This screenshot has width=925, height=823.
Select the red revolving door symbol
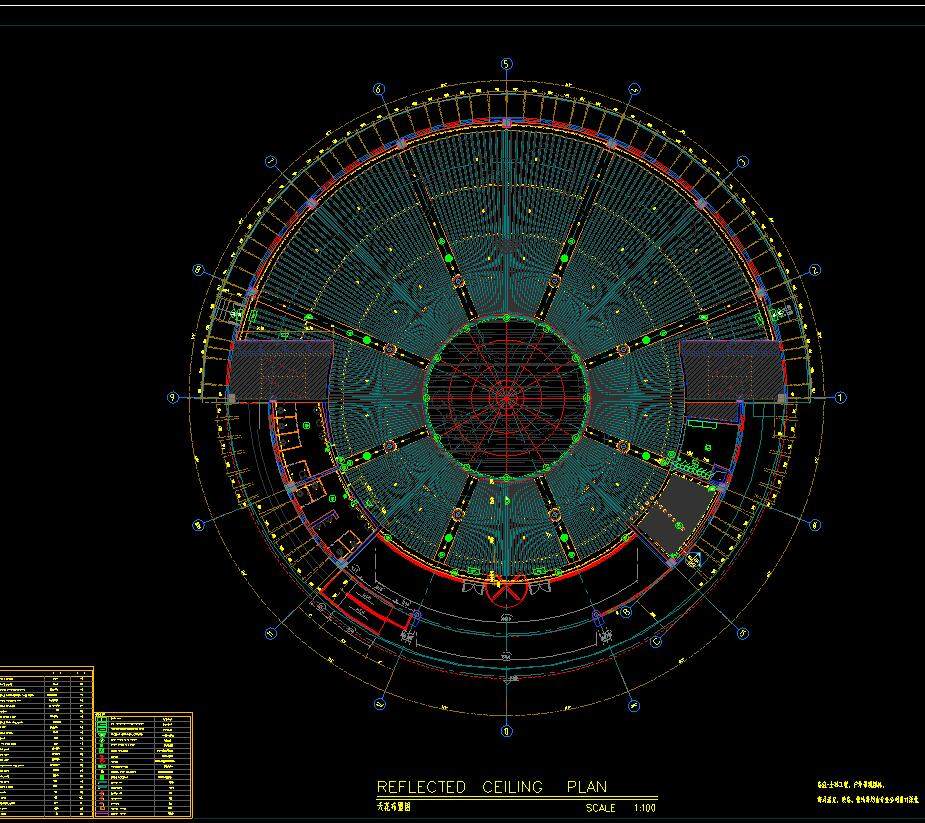(x=507, y=590)
